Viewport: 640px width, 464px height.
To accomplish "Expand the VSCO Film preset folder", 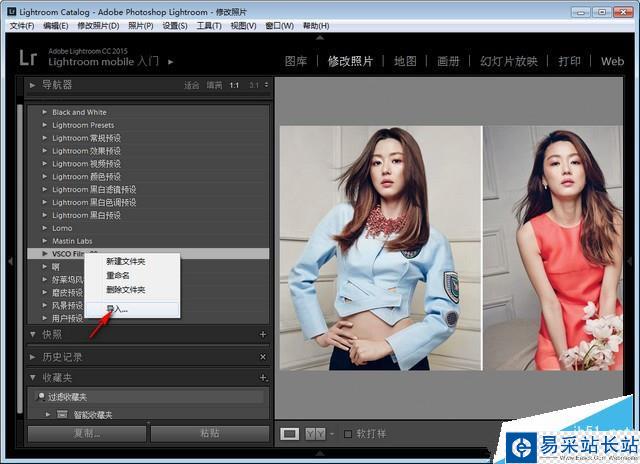I will pyautogui.click(x=45, y=253).
